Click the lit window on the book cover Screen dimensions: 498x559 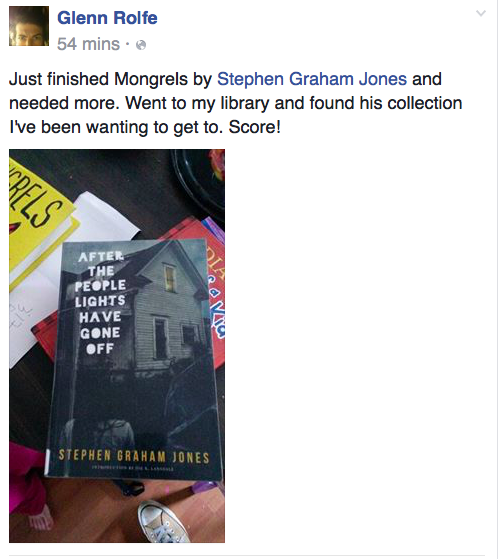(x=170, y=278)
